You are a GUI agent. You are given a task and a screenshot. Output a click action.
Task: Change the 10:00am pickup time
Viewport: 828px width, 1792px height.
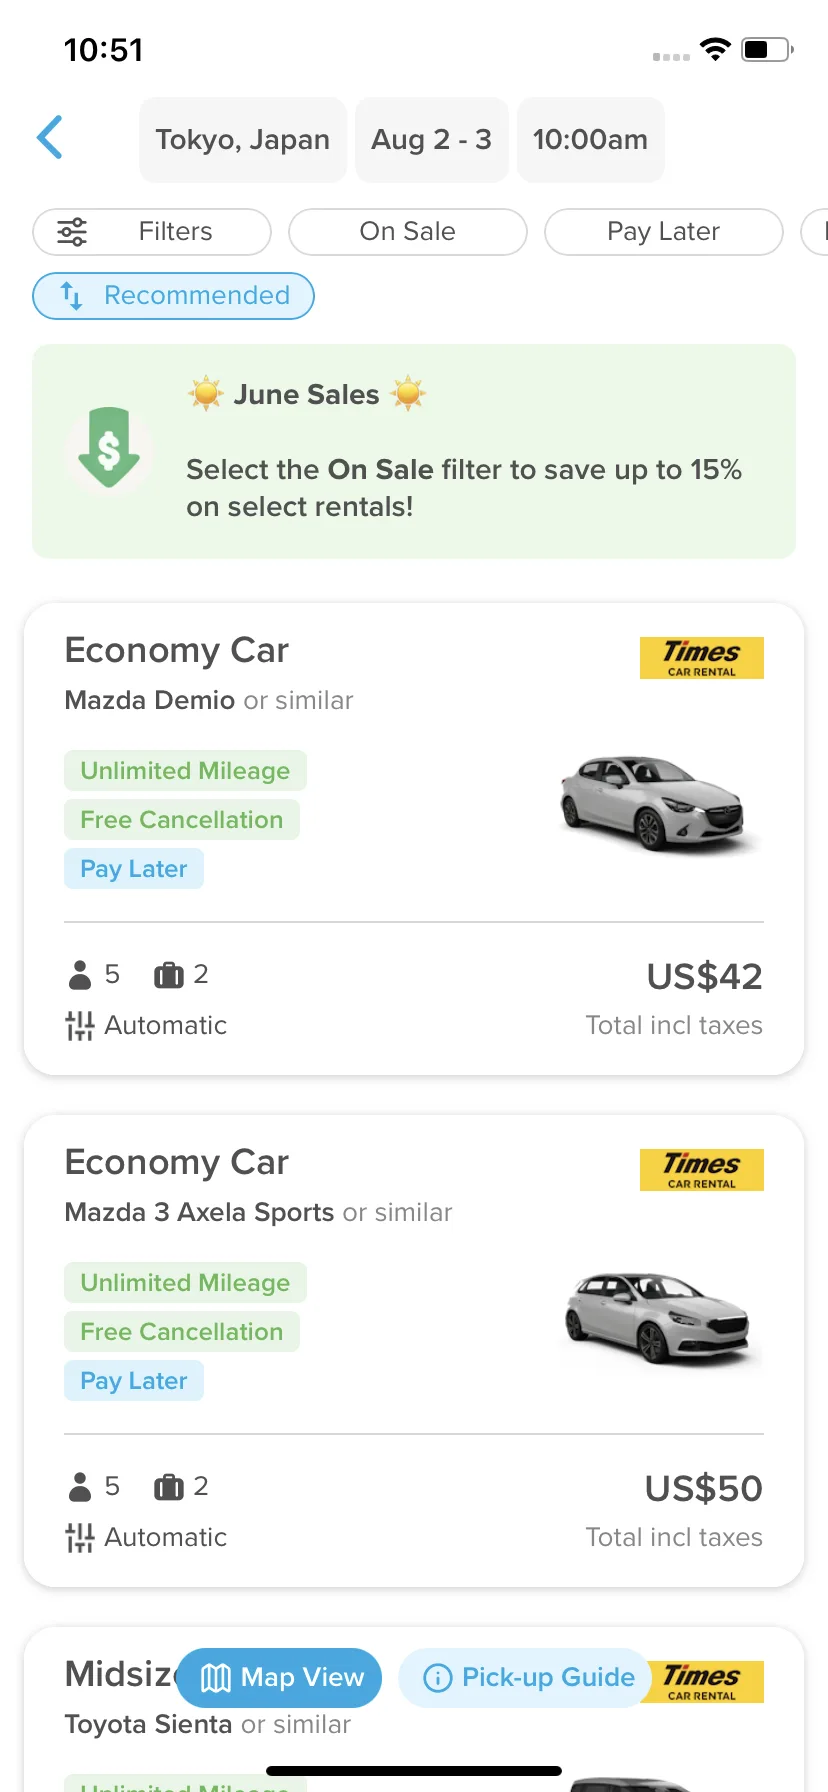coord(591,140)
